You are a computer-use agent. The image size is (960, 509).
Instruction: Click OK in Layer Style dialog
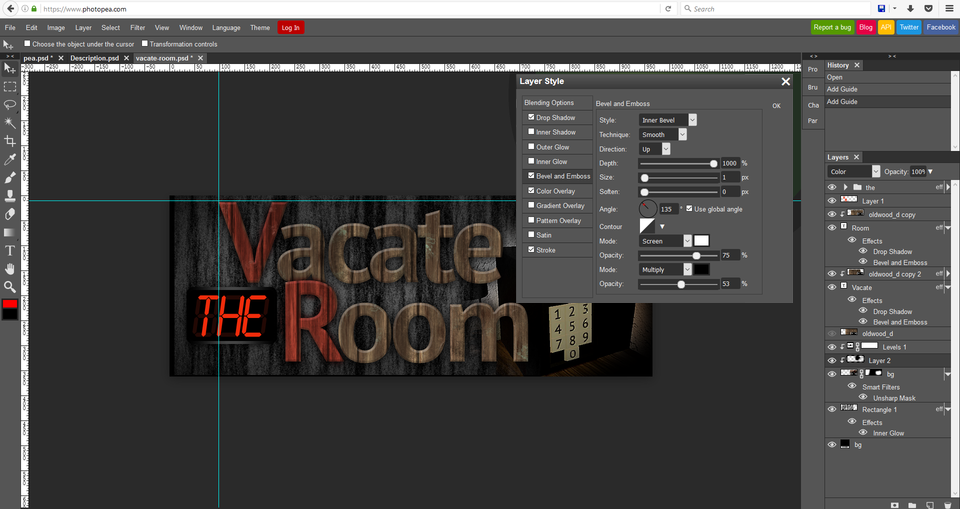click(x=776, y=105)
